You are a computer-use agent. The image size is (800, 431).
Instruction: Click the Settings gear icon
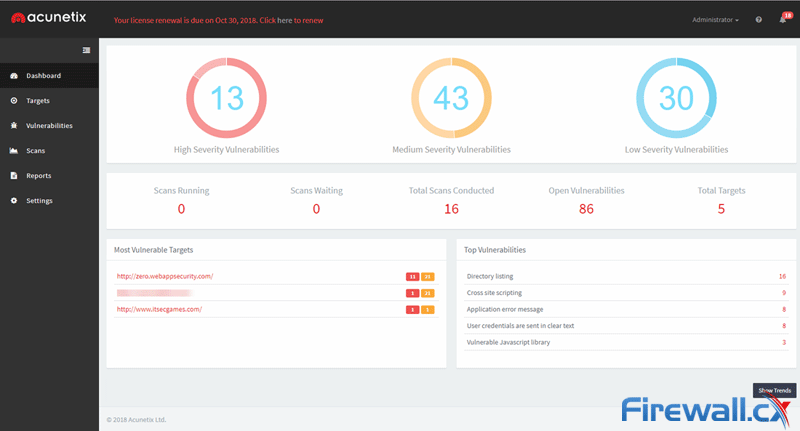[14, 200]
